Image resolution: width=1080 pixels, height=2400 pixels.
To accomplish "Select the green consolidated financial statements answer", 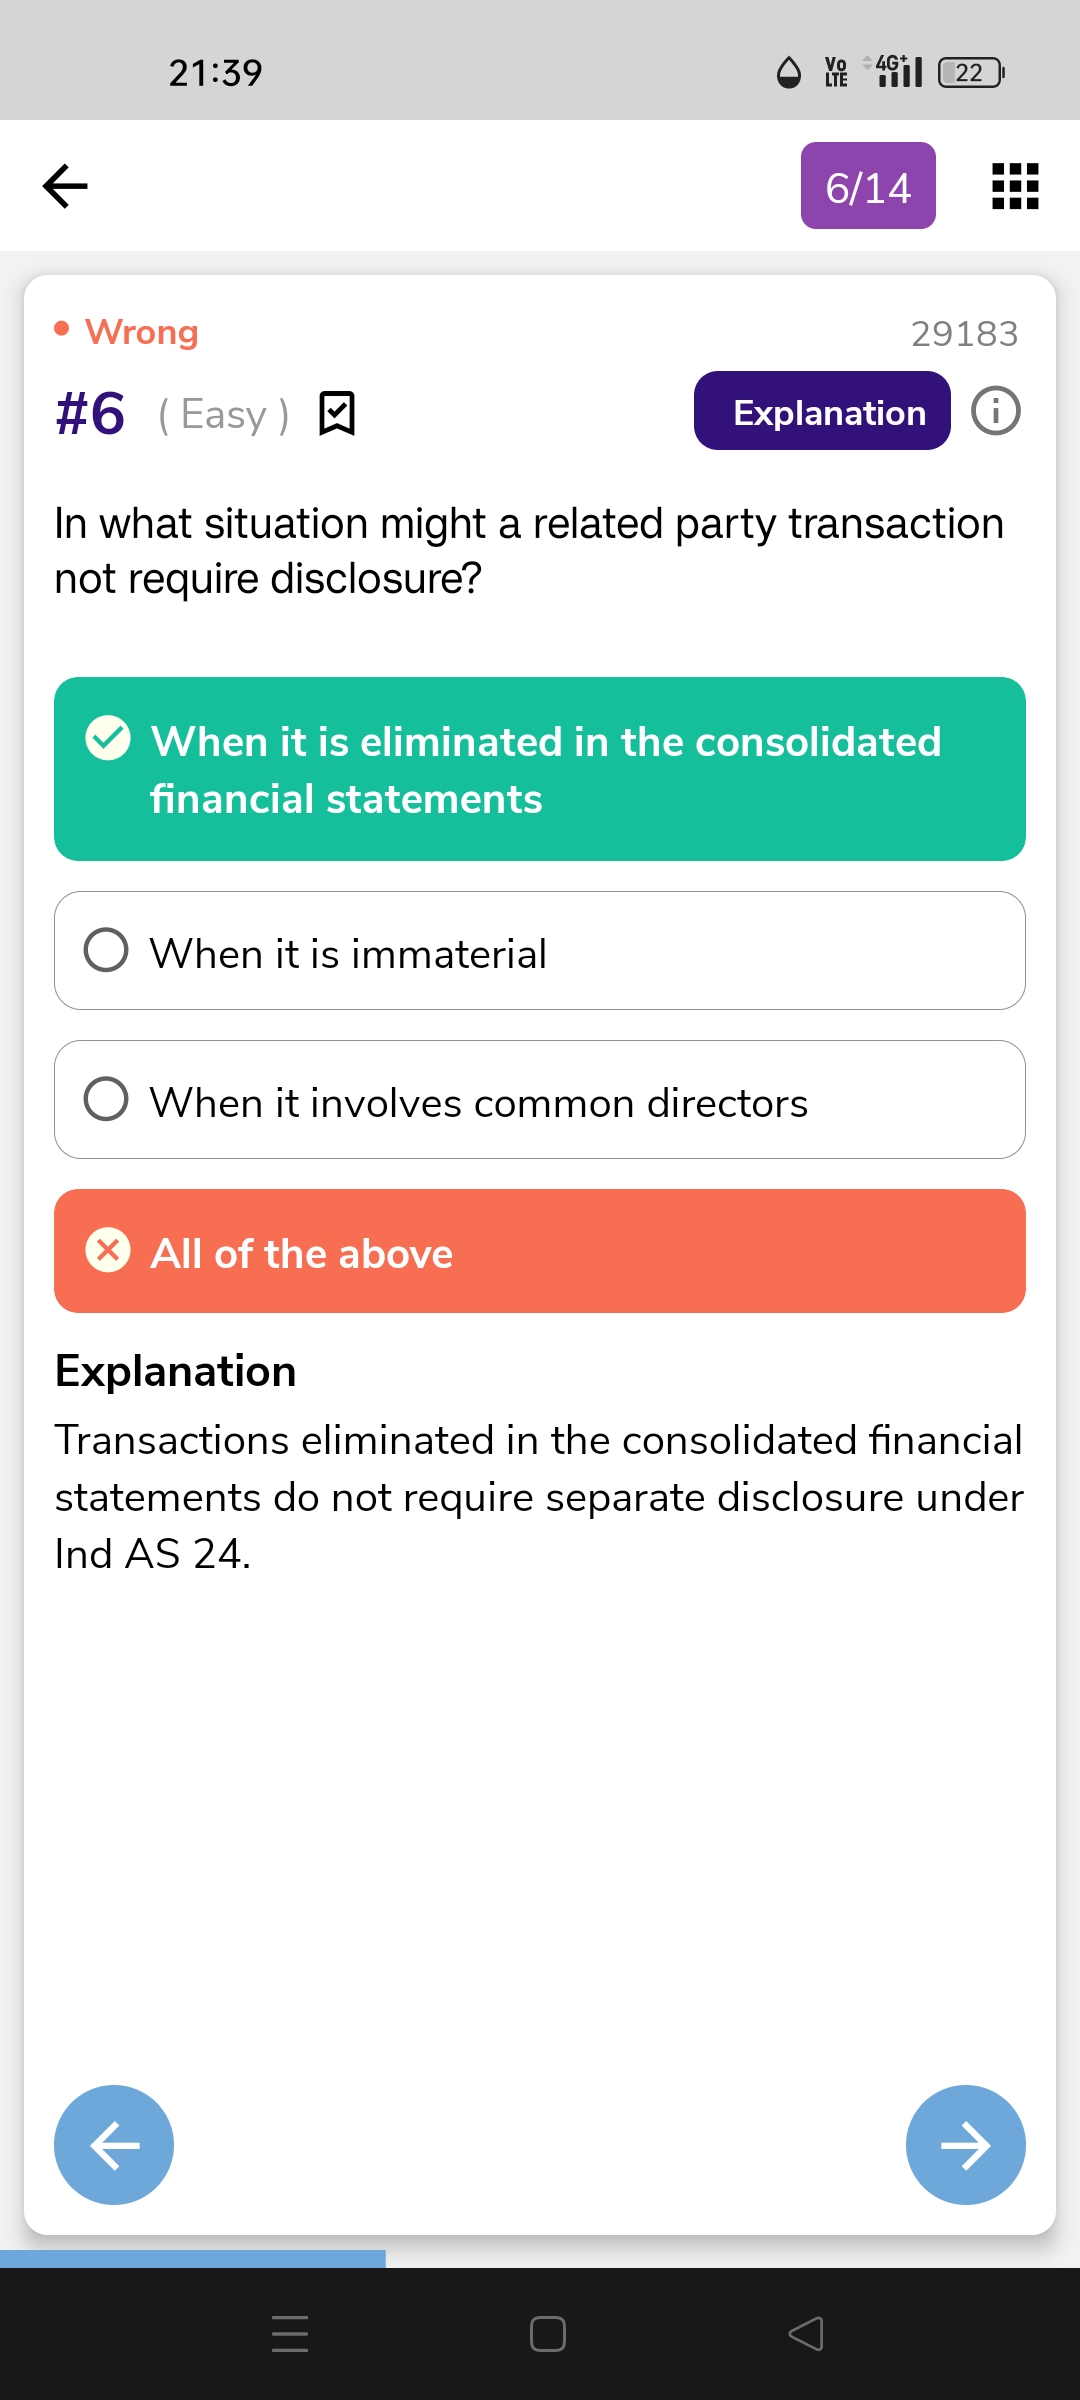I will click(x=540, y=769).
